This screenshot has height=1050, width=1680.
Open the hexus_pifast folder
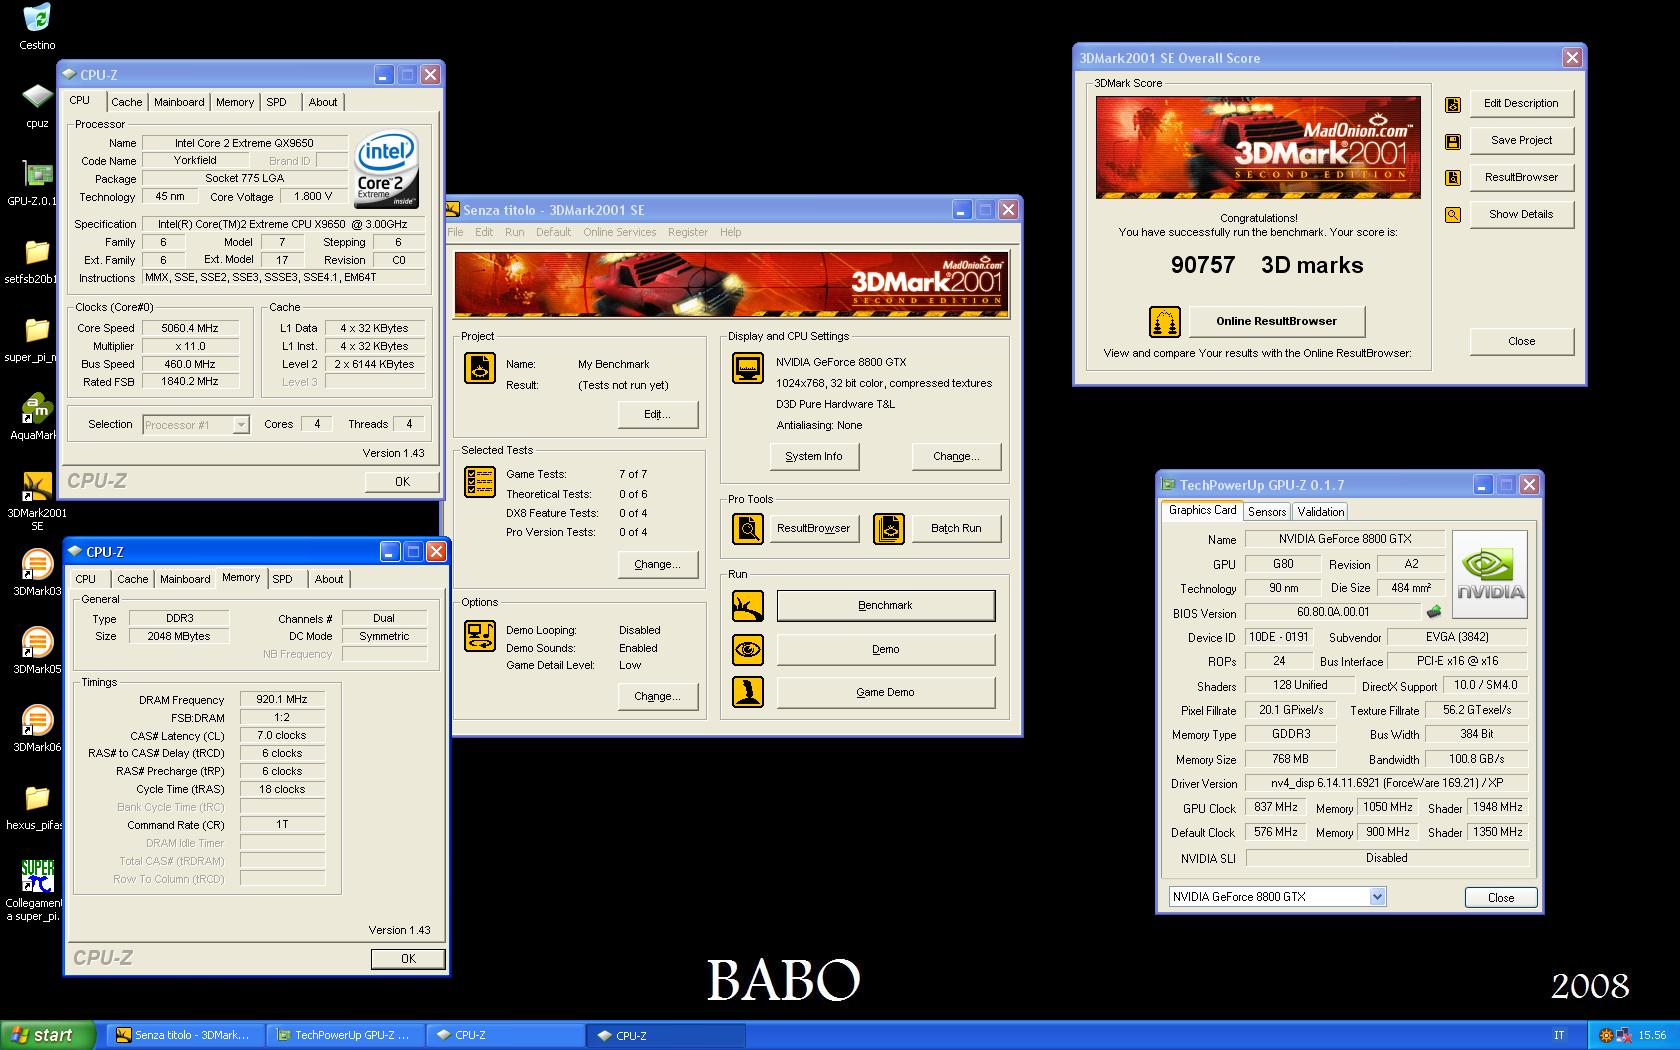coord(37,798)
